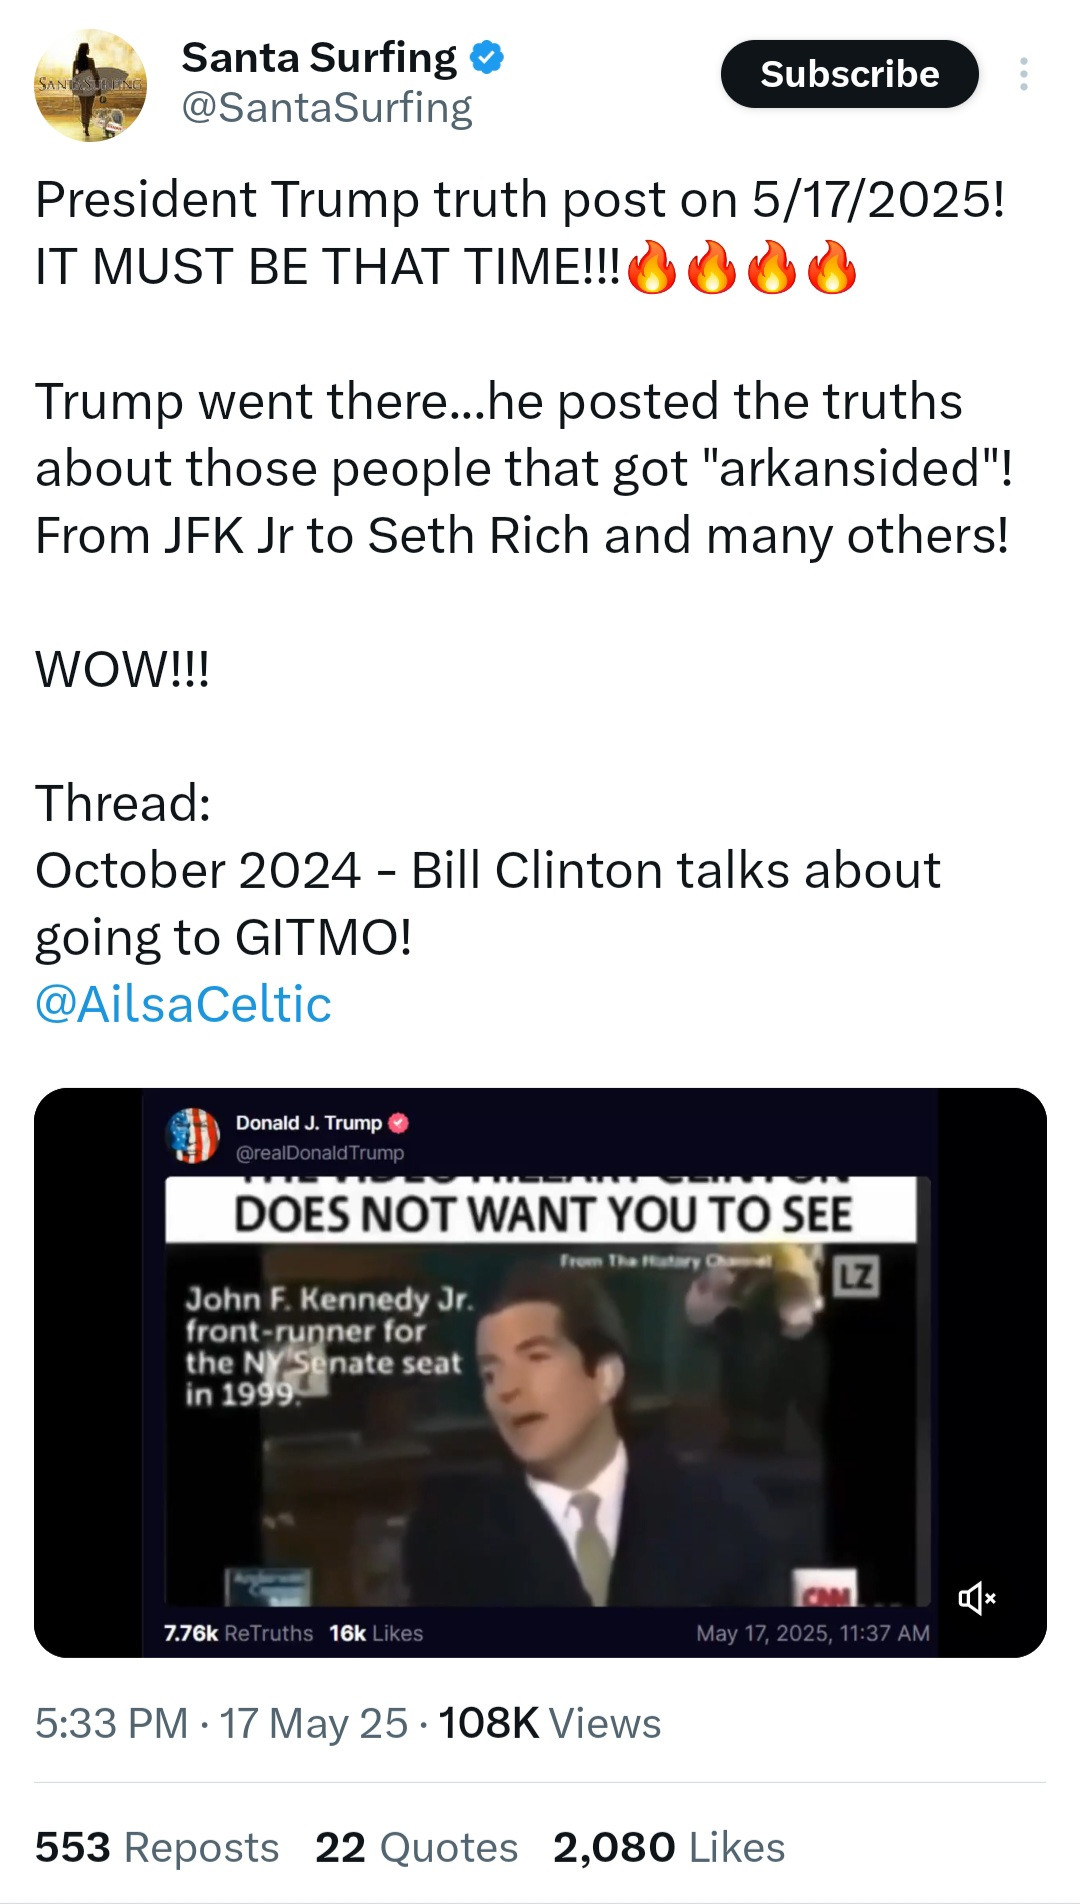
Task: View the 2,080 Likes list
Action: click(669, 1847)
